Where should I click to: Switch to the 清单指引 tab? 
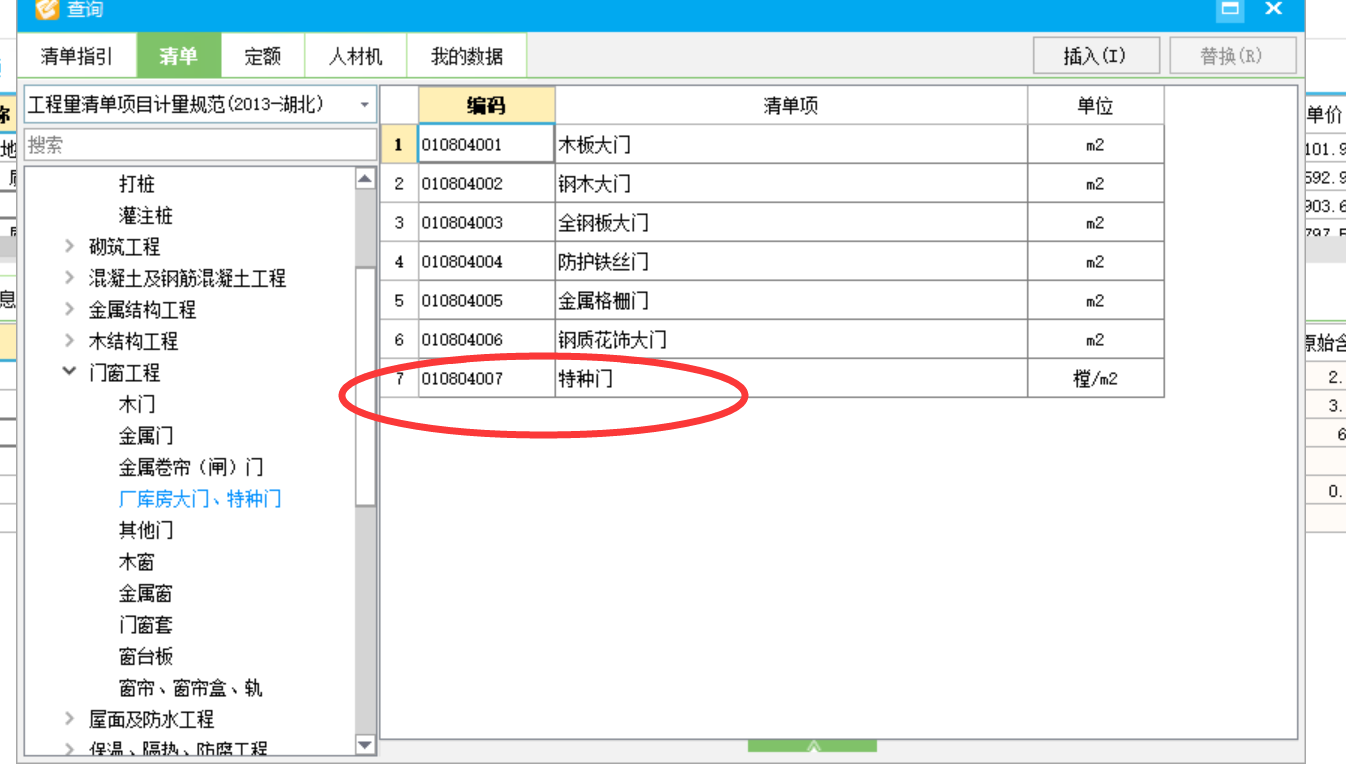(77, 57)
